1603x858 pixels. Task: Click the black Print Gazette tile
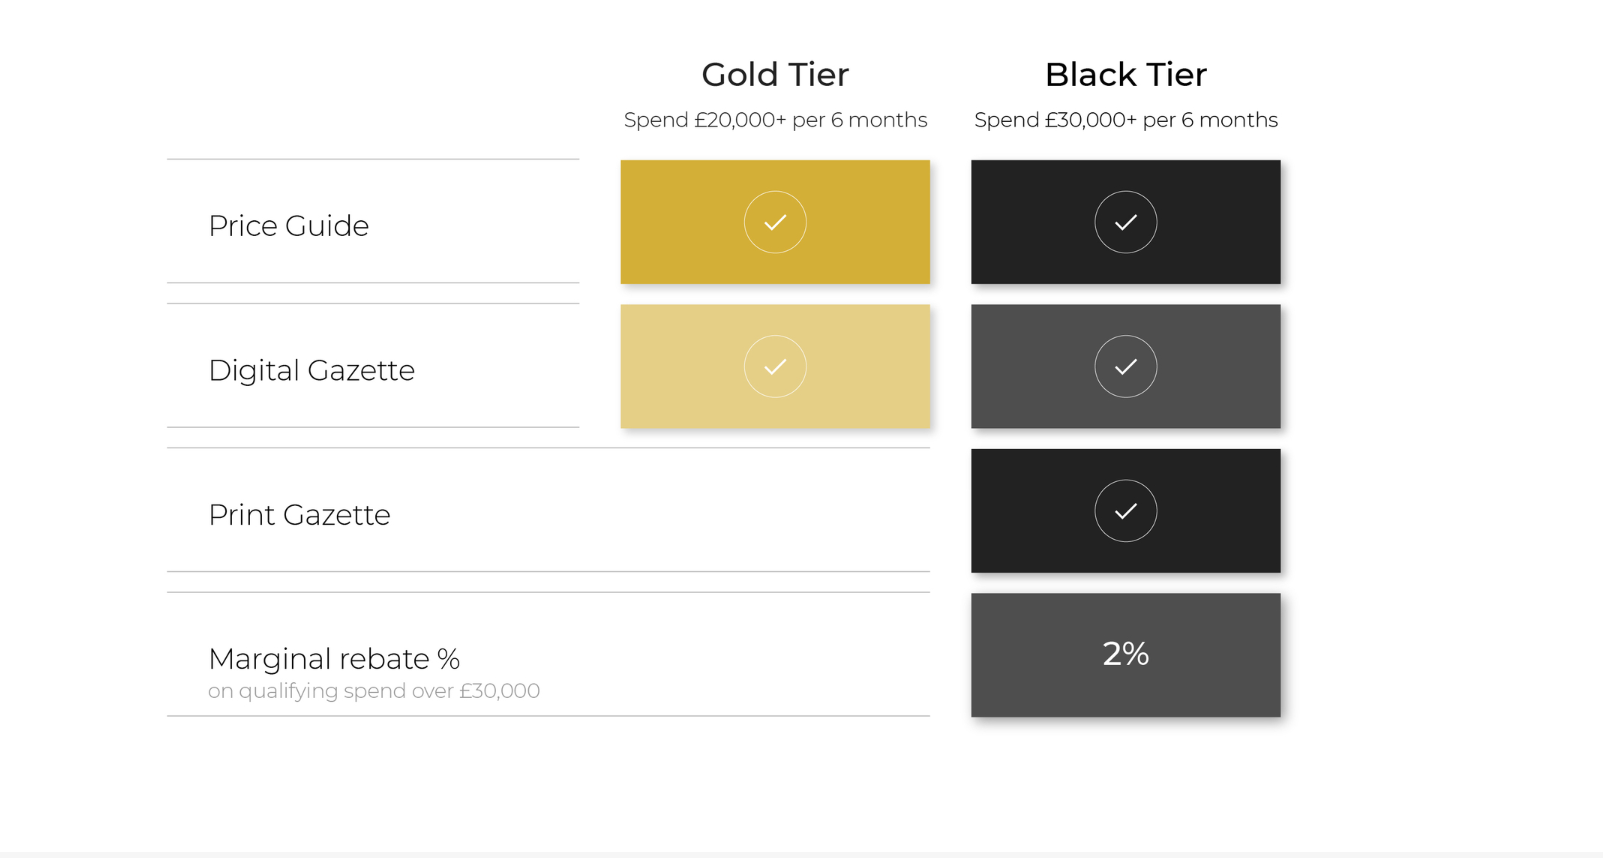click(x=1126, y=511)
